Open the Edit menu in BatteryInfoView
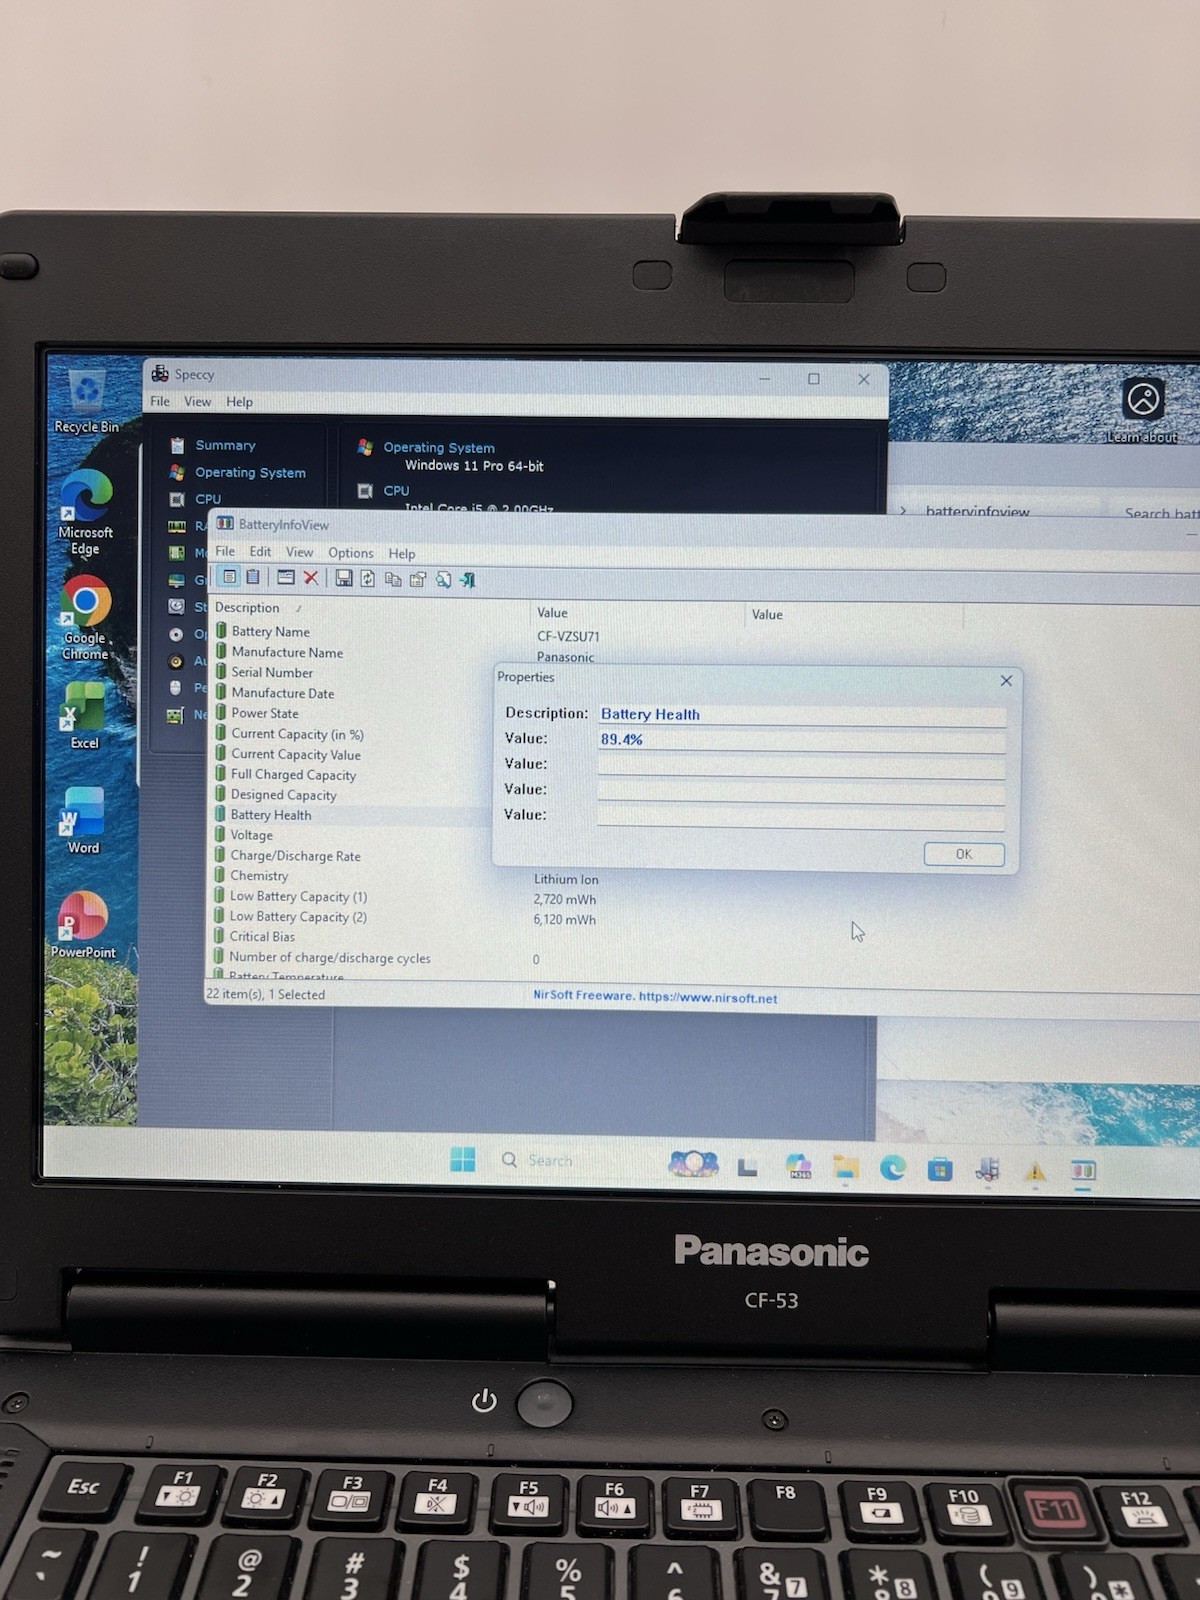This screenshot has height=1600, width=1200. click(260, 551)
